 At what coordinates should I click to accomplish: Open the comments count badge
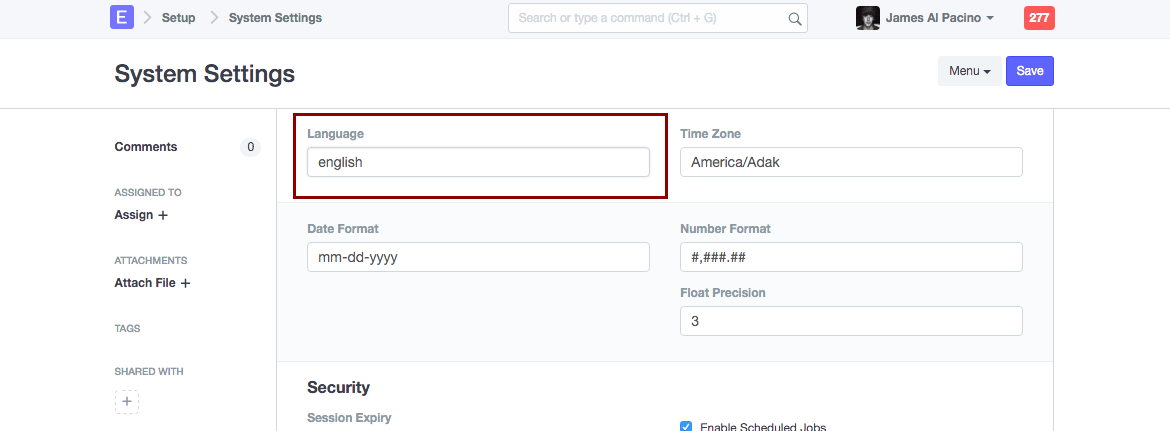click(x=250, y=147)
